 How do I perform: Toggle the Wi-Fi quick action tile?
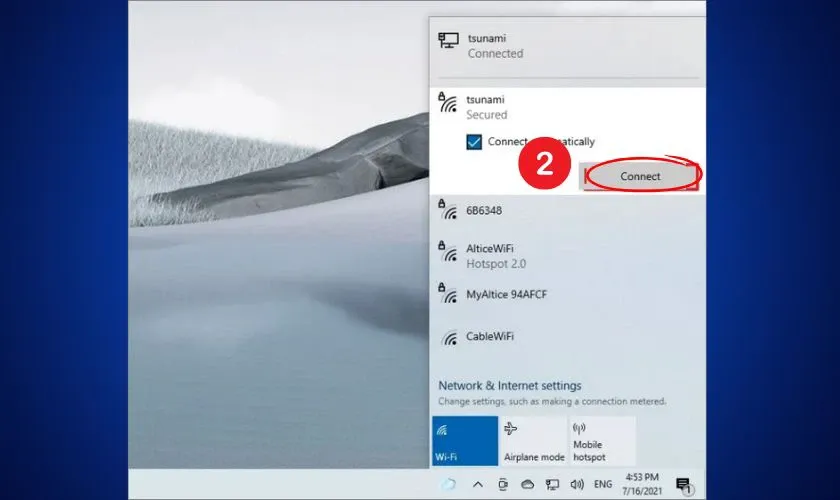coord(465,441)
